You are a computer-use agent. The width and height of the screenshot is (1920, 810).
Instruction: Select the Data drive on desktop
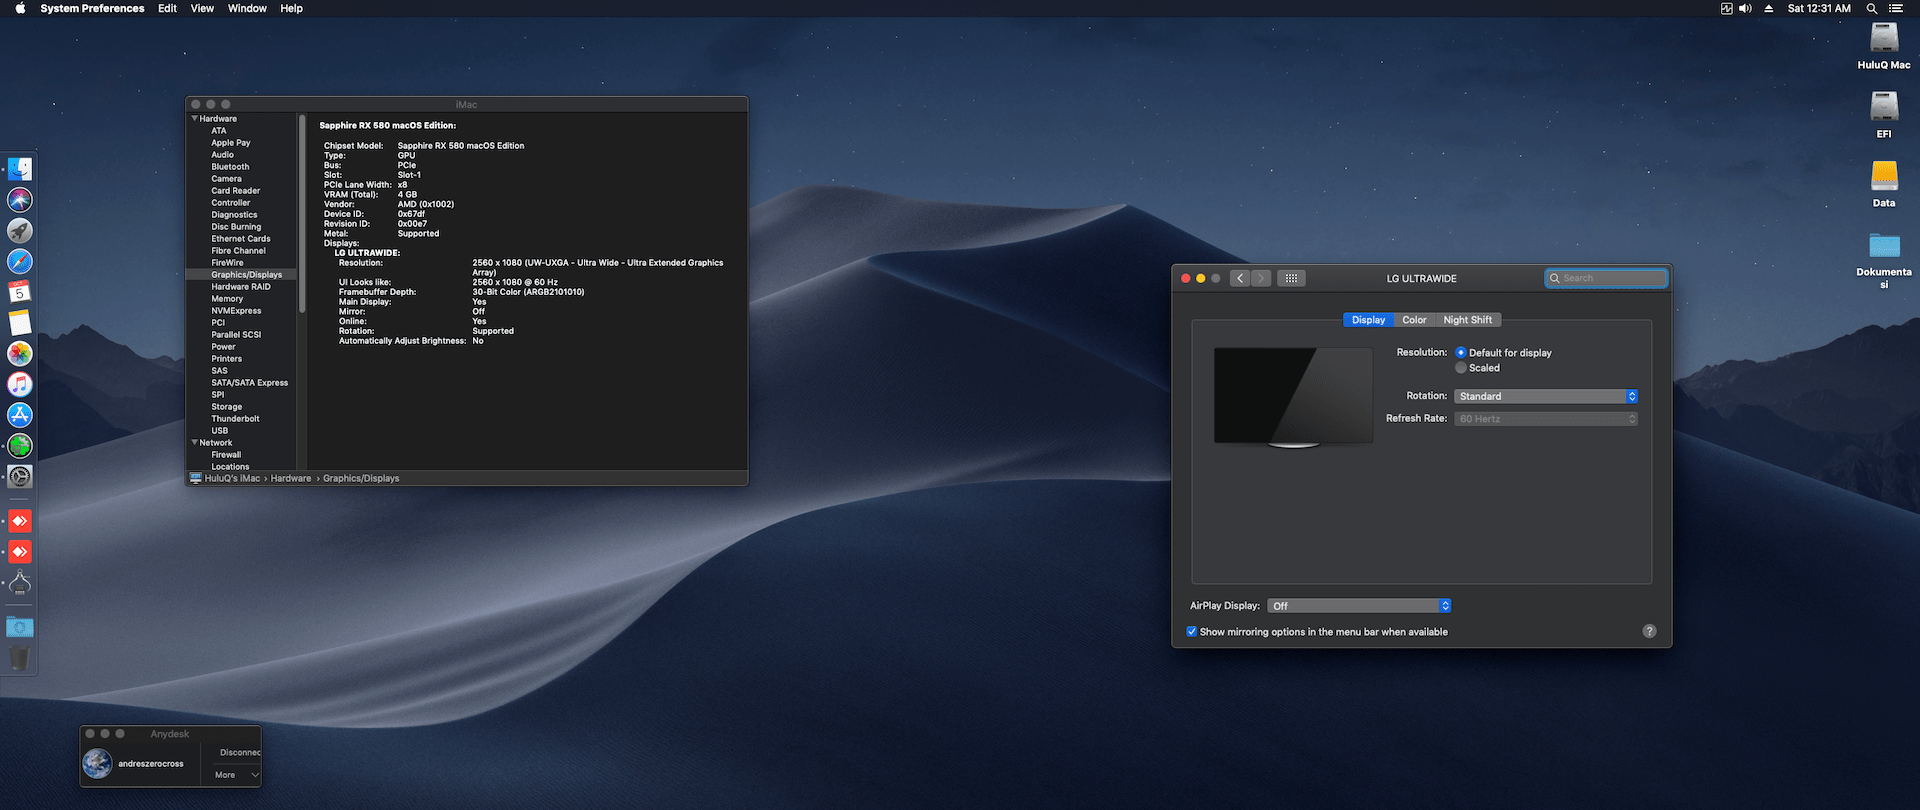click(1884, 175)
